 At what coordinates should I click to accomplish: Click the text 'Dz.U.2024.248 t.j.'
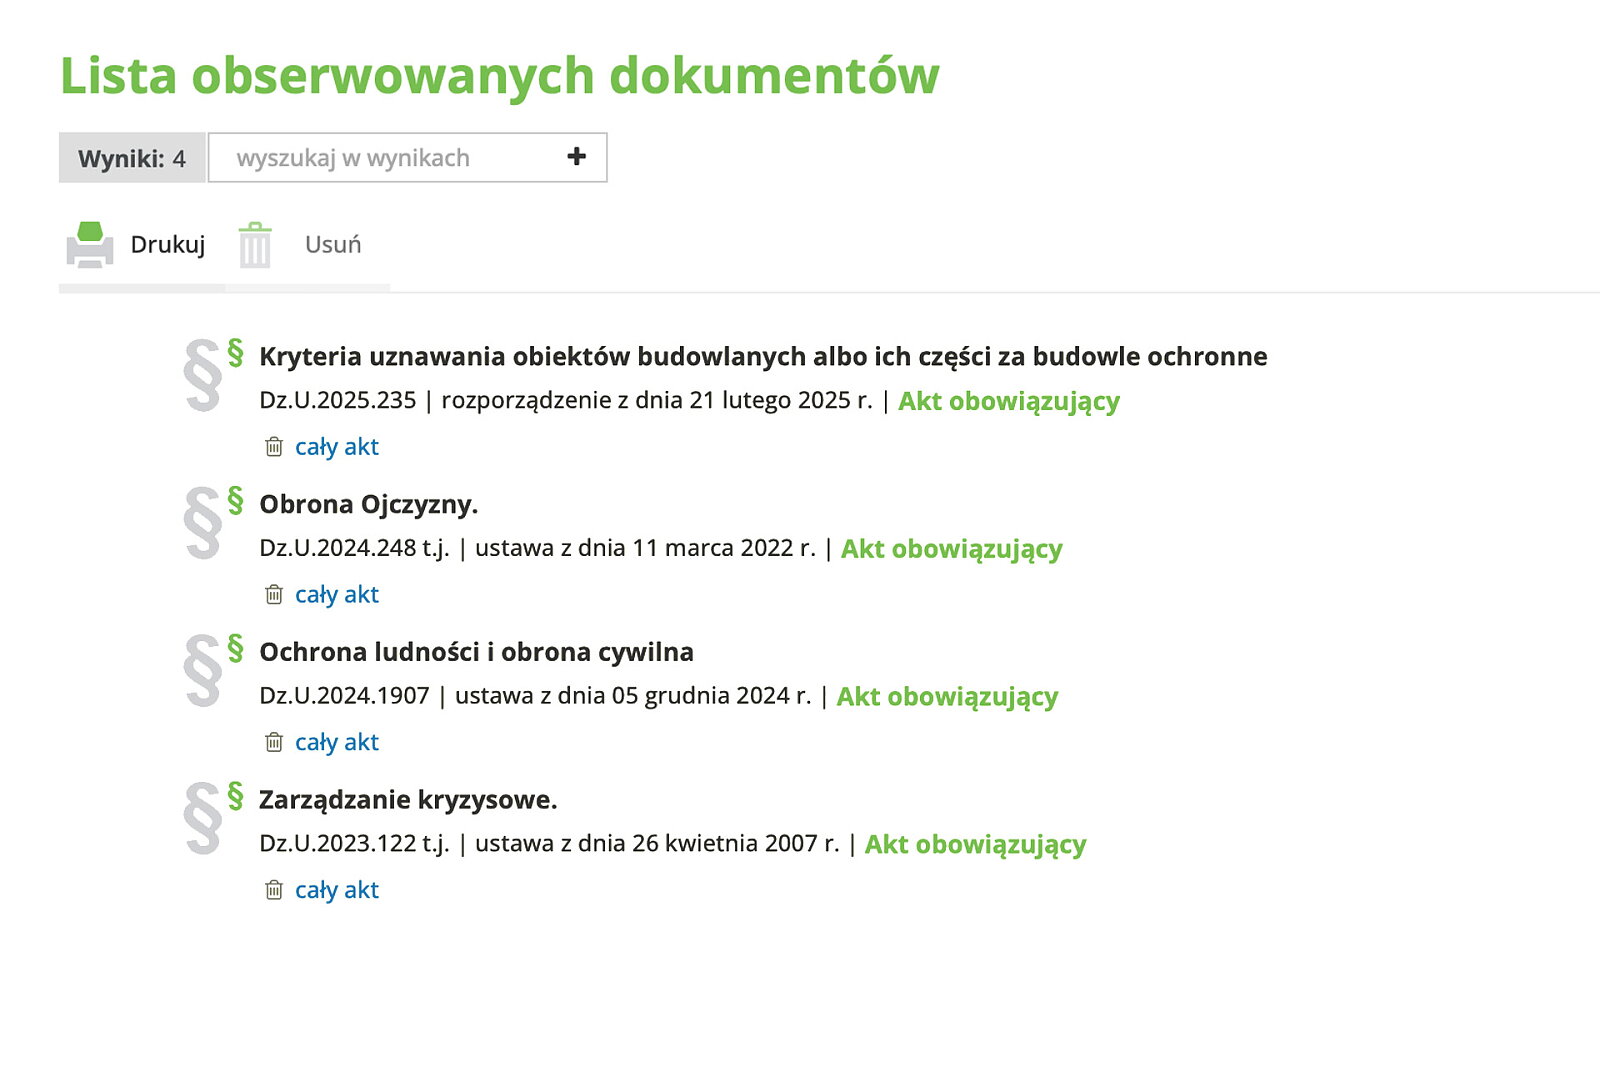click(354, 548)
